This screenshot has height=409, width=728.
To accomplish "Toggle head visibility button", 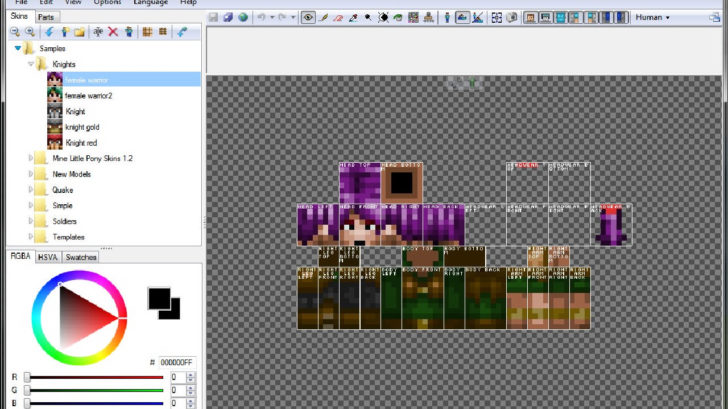I will point(531,18).
